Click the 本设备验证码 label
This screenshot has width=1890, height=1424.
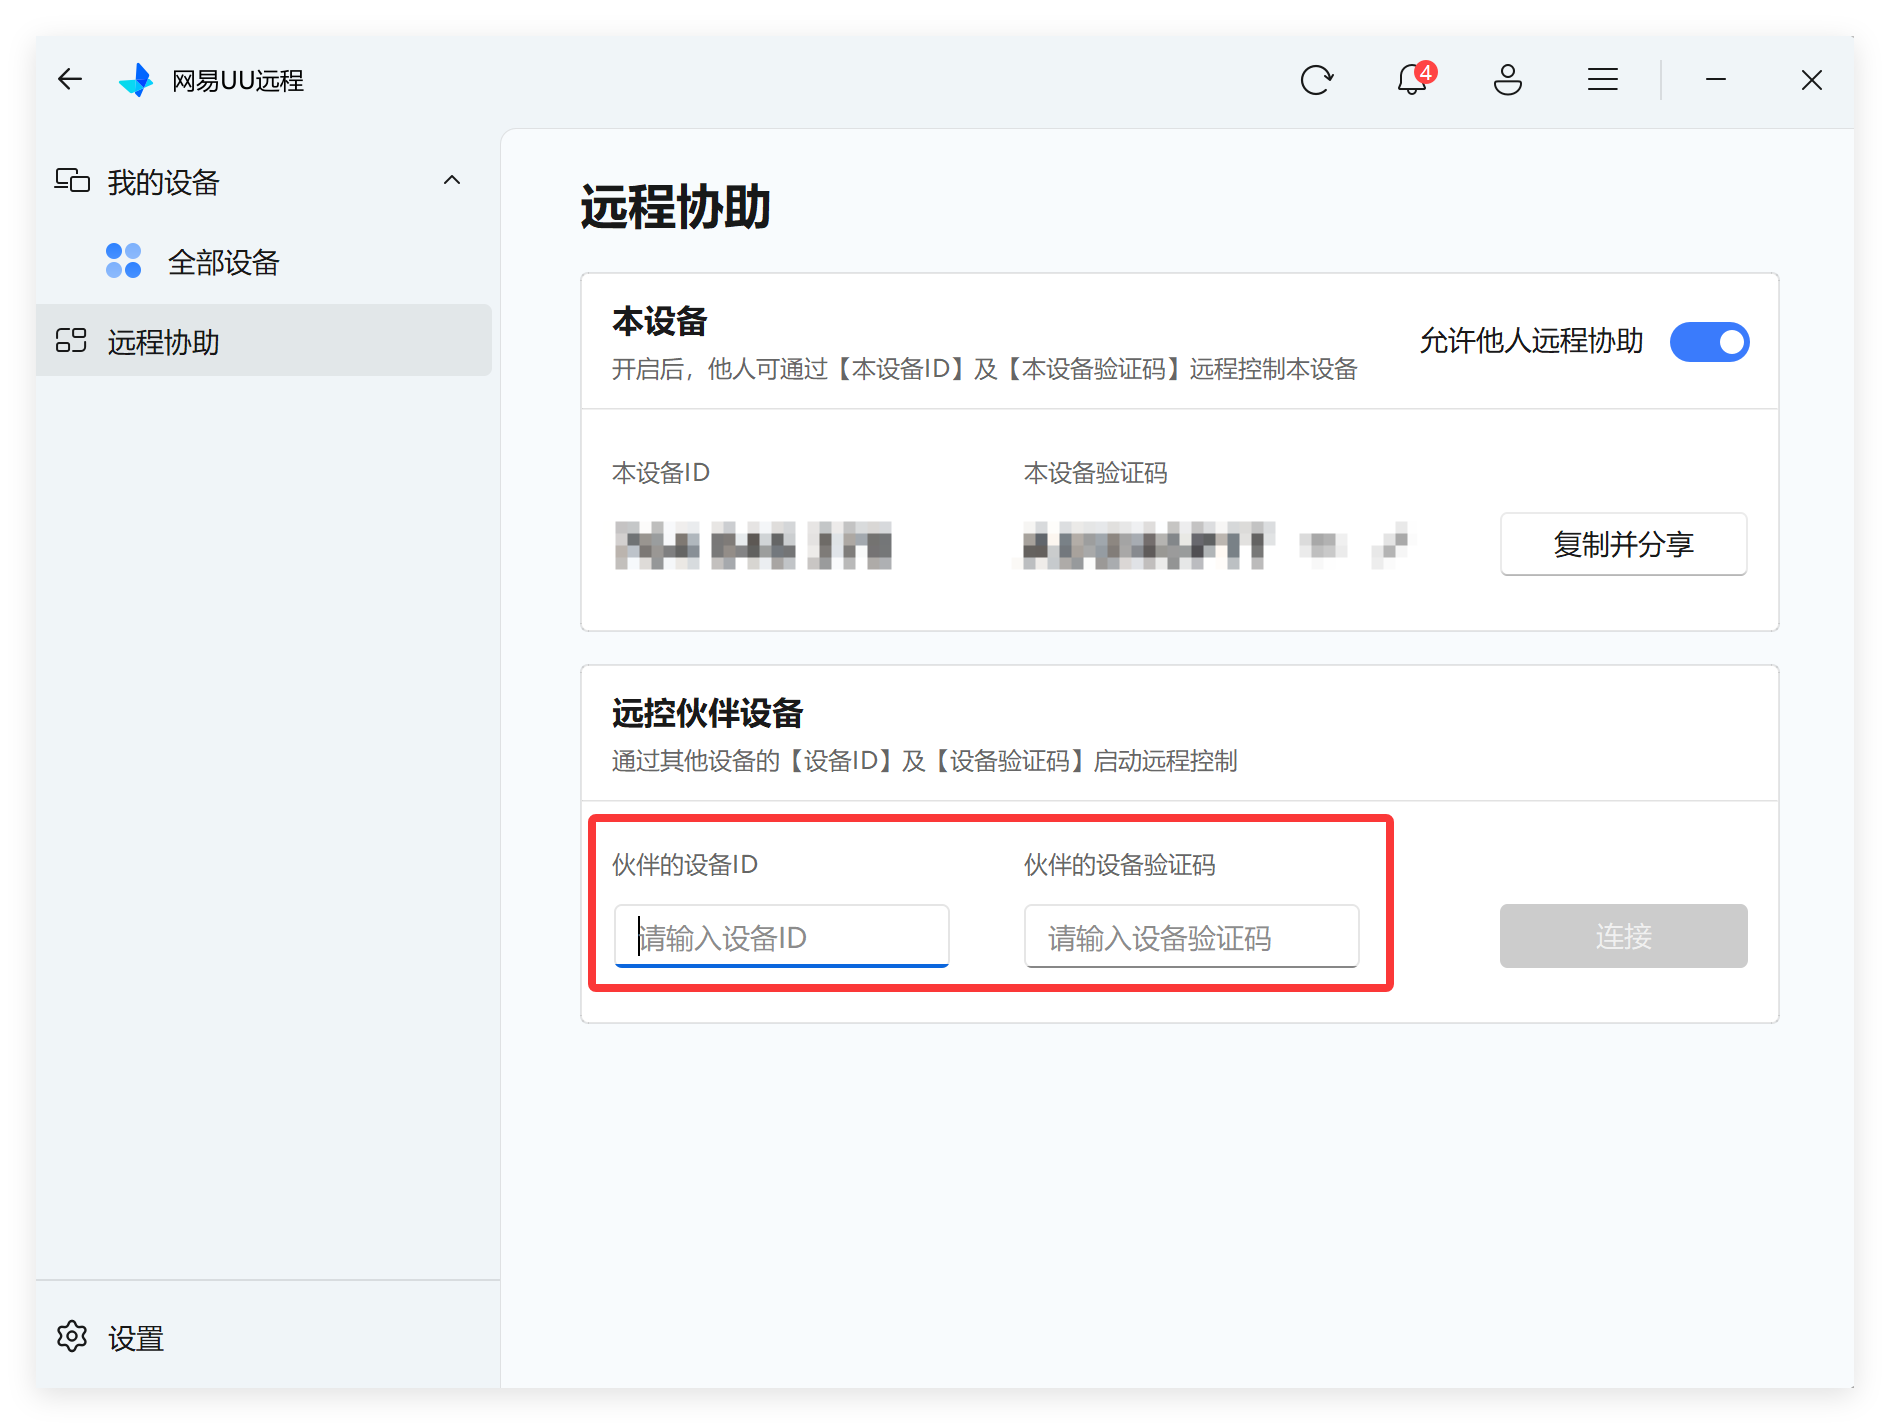(x=1096, y=473)
